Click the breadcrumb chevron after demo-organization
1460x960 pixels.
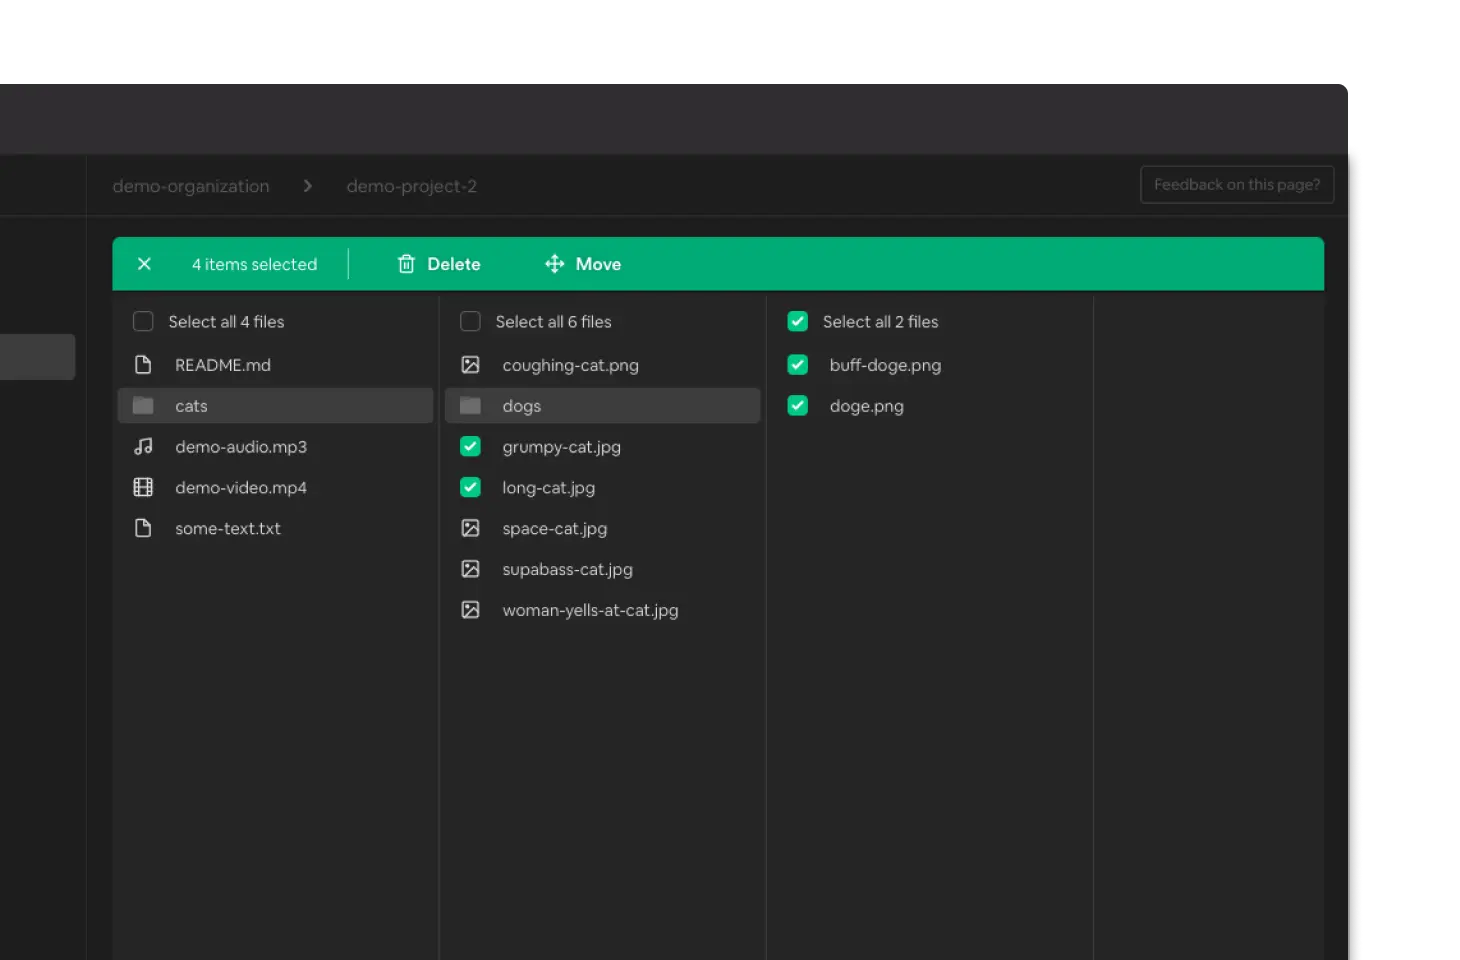tap(308, 186)
